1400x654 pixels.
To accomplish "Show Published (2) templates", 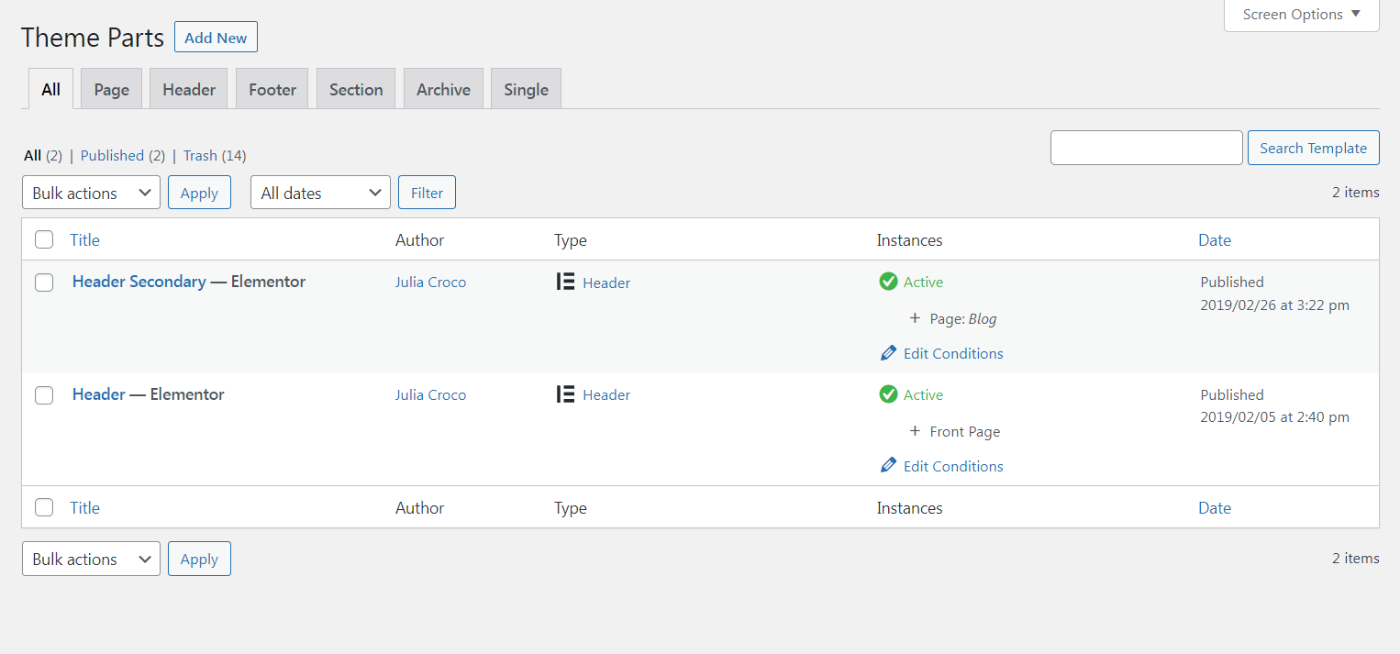I will click(123, 155).
